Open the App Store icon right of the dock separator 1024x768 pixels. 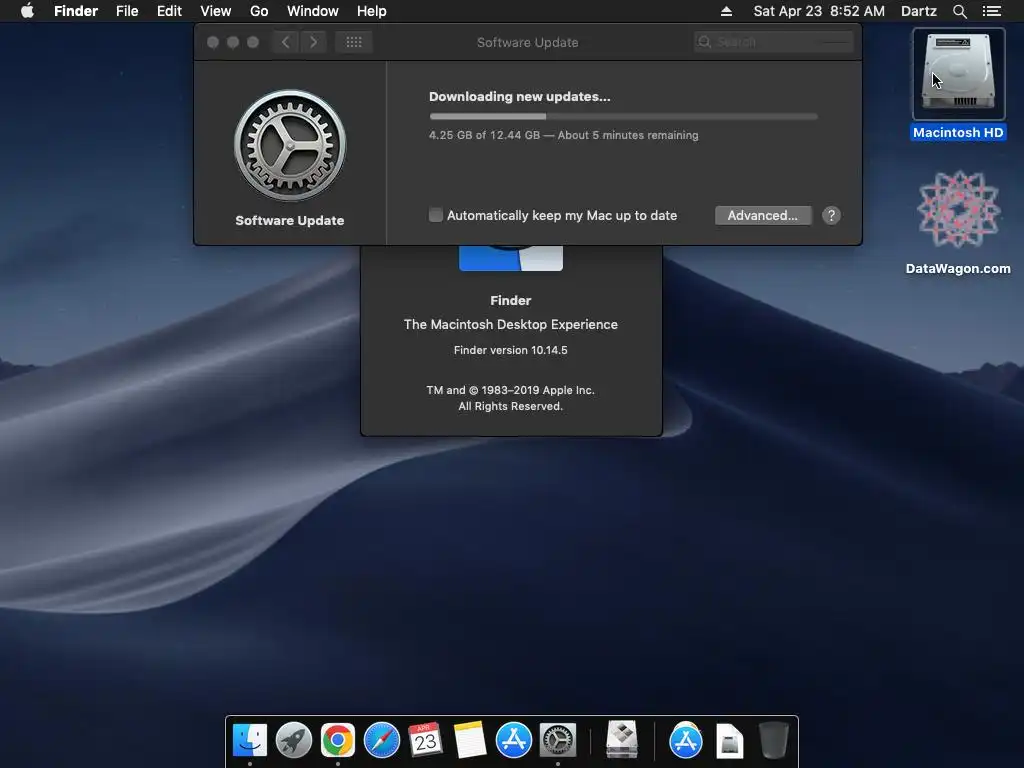pyautogui.click(x=686, y=741)
